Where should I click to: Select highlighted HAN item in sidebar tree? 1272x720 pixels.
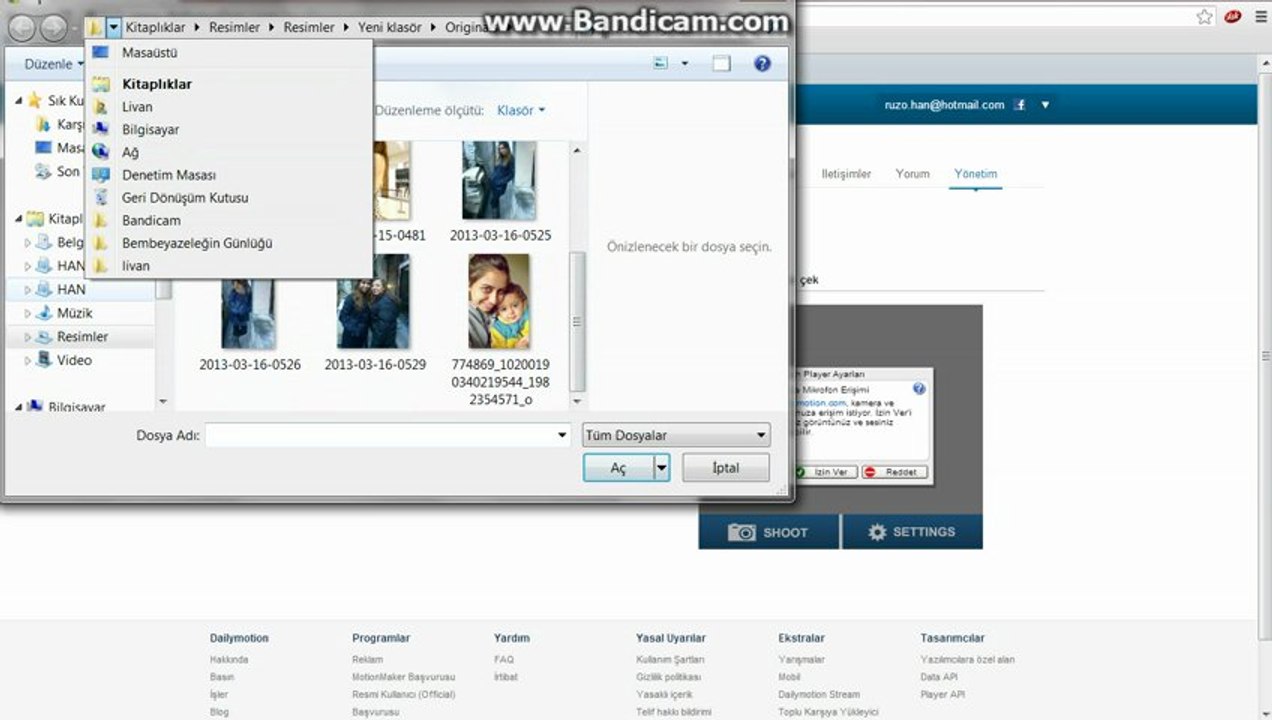pyautogui.click(x=71, y=289)
